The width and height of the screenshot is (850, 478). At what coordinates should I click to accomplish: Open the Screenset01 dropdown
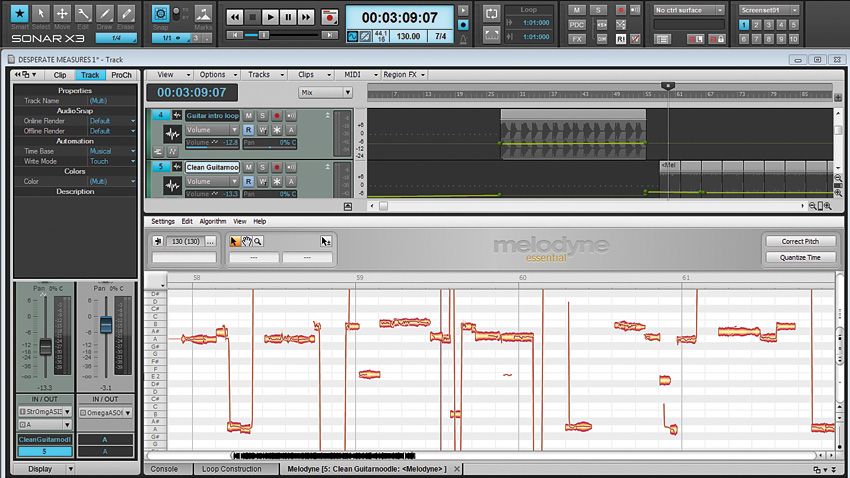point(769,10)
